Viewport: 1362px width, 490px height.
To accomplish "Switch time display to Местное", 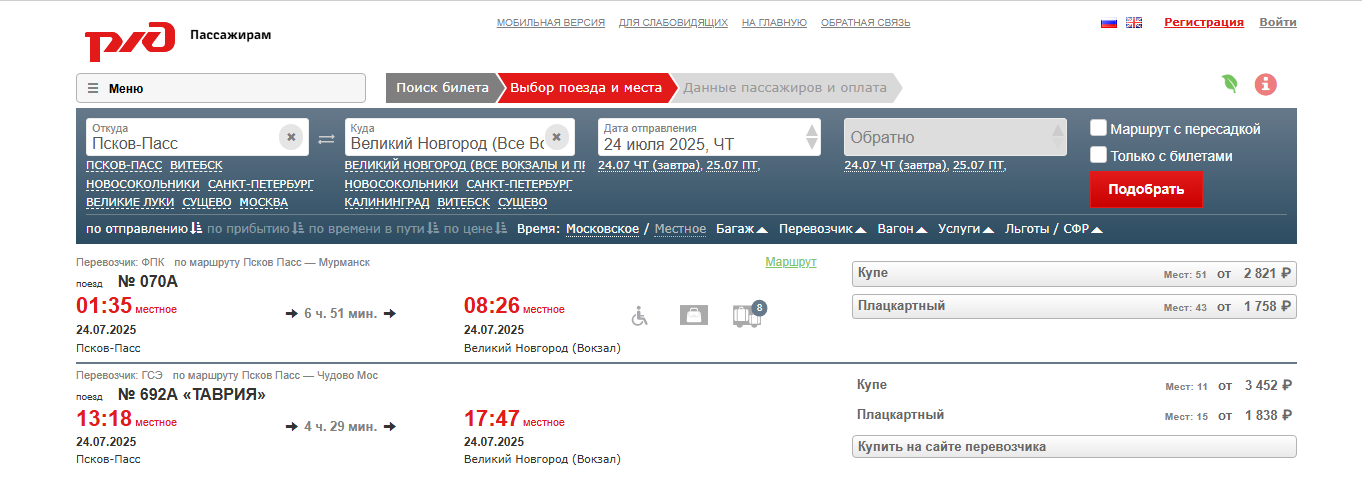I will click(680, 229).
